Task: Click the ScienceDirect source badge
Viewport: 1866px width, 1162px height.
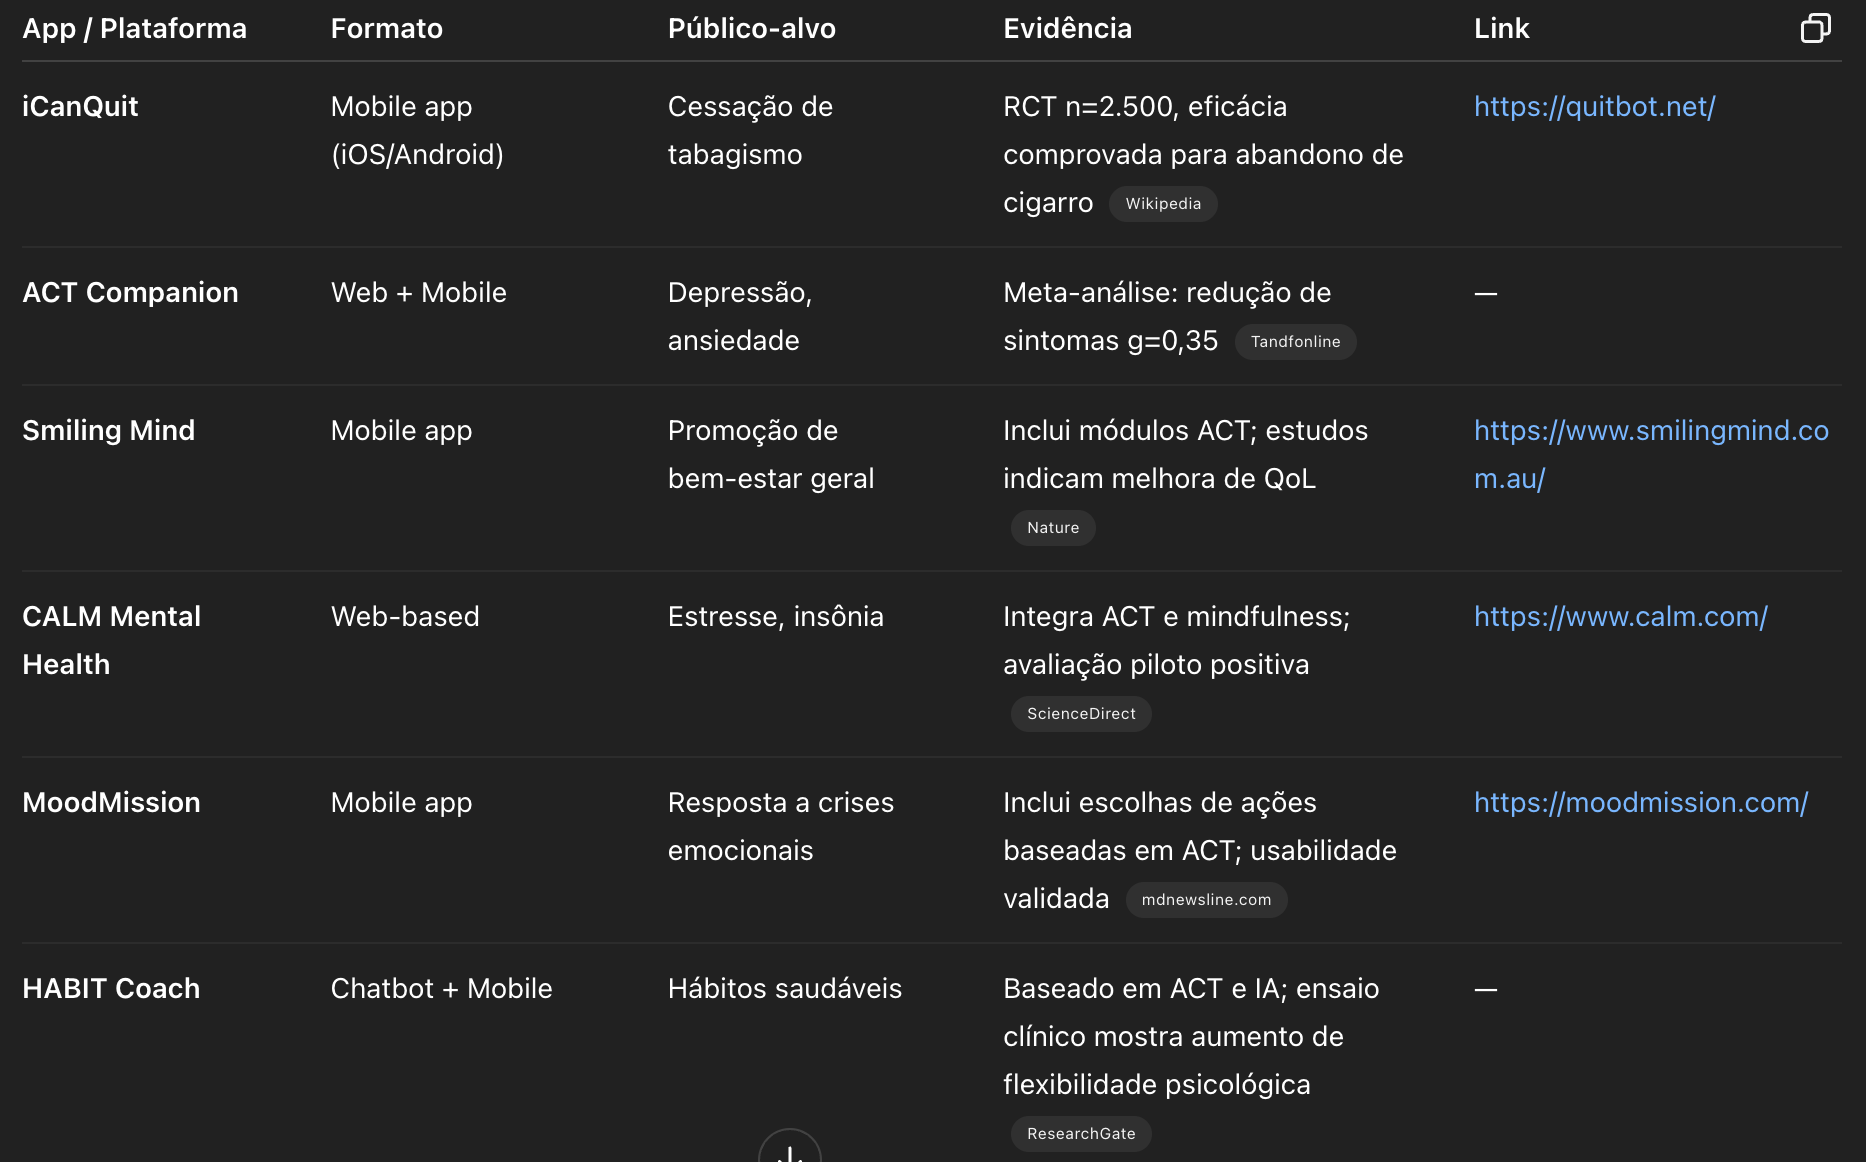Action: click(1081, 714)
